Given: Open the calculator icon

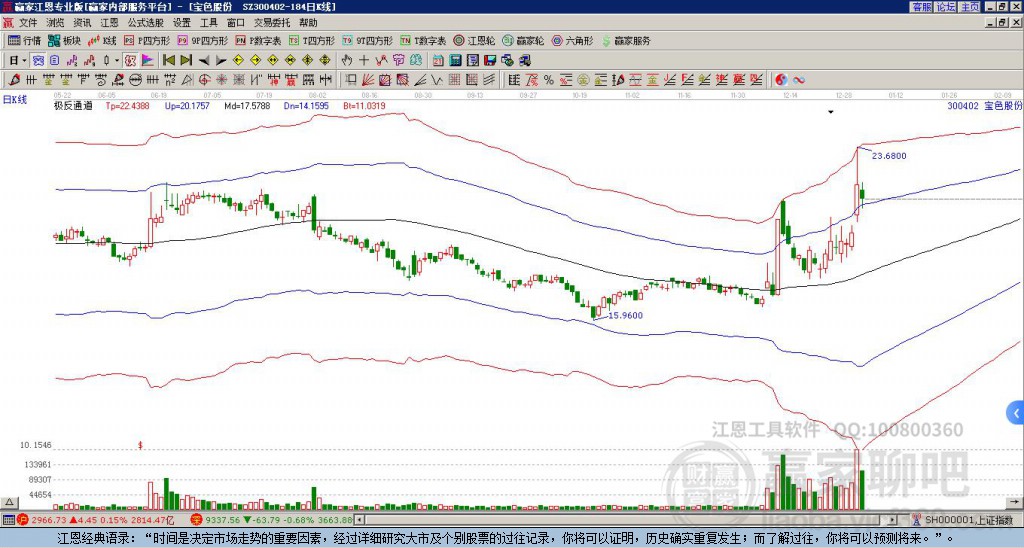Looking at the screenshot, I should [456, 61].
